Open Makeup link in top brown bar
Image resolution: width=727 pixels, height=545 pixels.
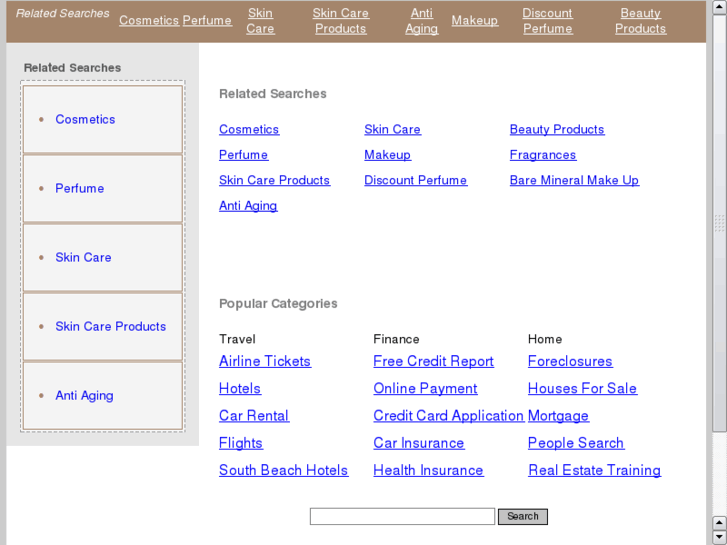tap(475, 20)
